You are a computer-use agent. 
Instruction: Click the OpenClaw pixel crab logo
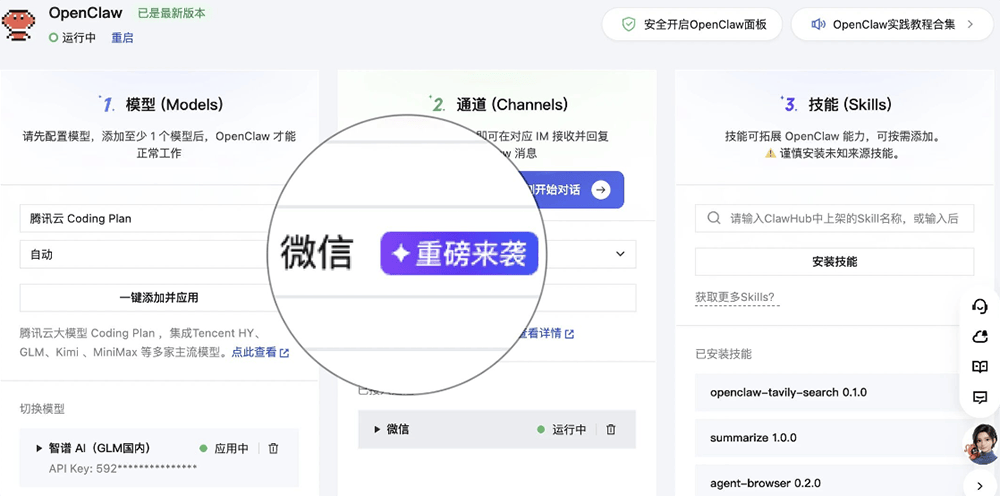pos(19,24)
